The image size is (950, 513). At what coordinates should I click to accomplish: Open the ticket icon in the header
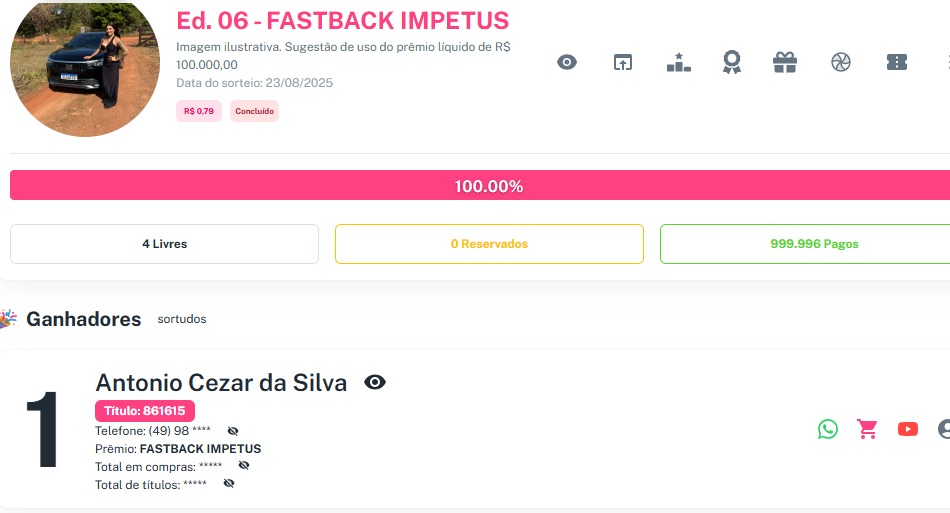[x=897, y=63]
